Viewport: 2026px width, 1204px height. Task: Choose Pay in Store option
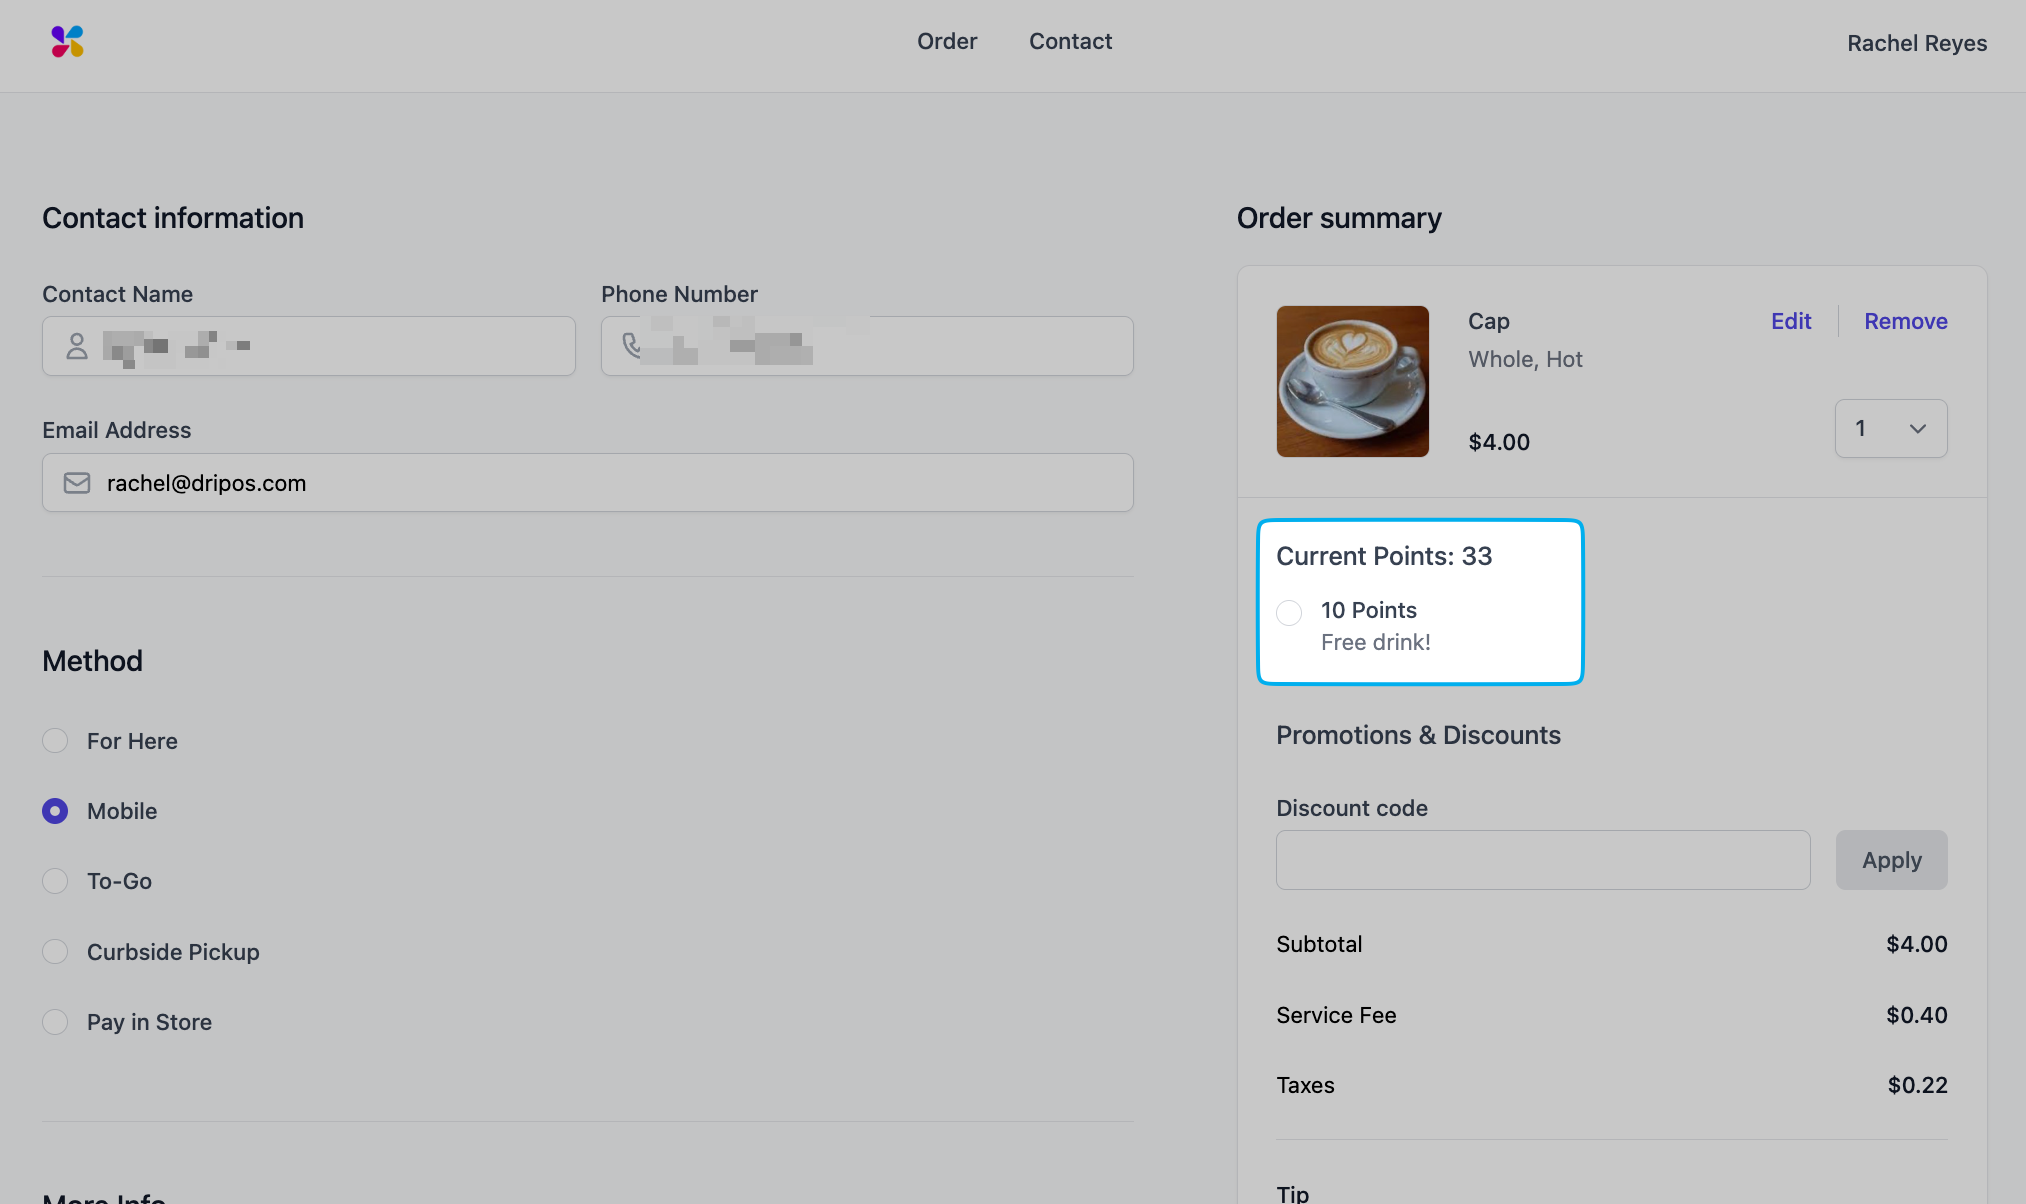[x=55, y=1022]
